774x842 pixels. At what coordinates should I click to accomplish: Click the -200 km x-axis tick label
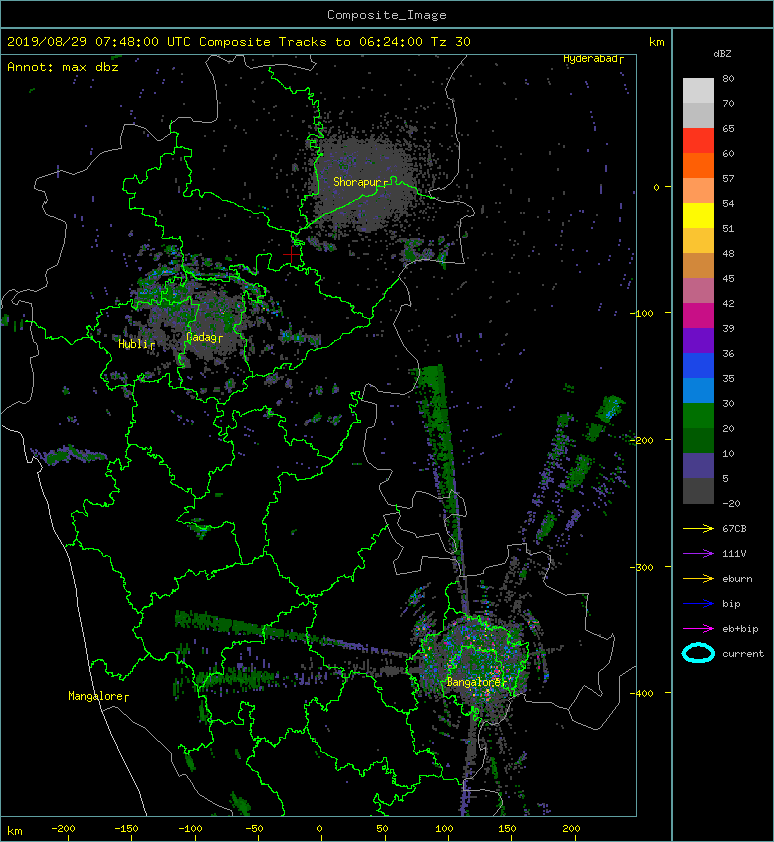tap(63, 829)
